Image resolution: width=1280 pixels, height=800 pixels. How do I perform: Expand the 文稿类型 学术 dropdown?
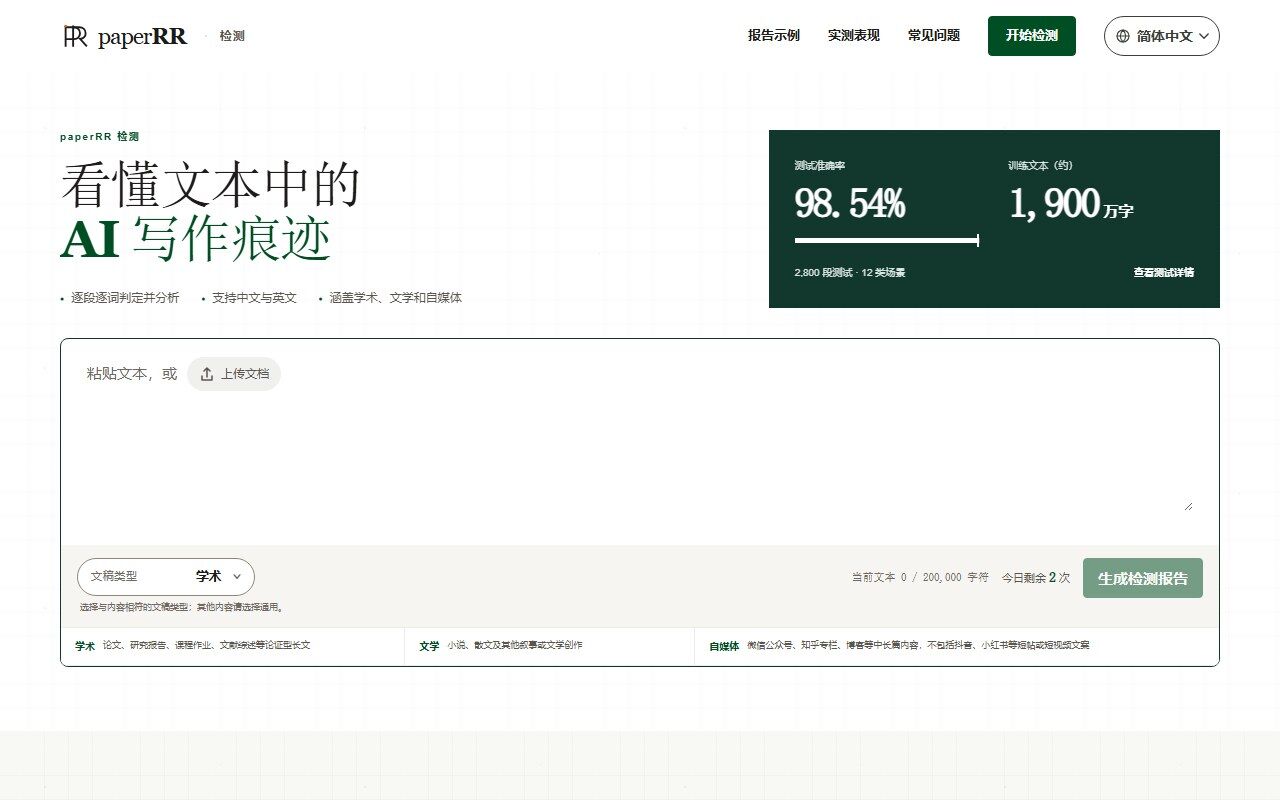[x=166, y=577]
